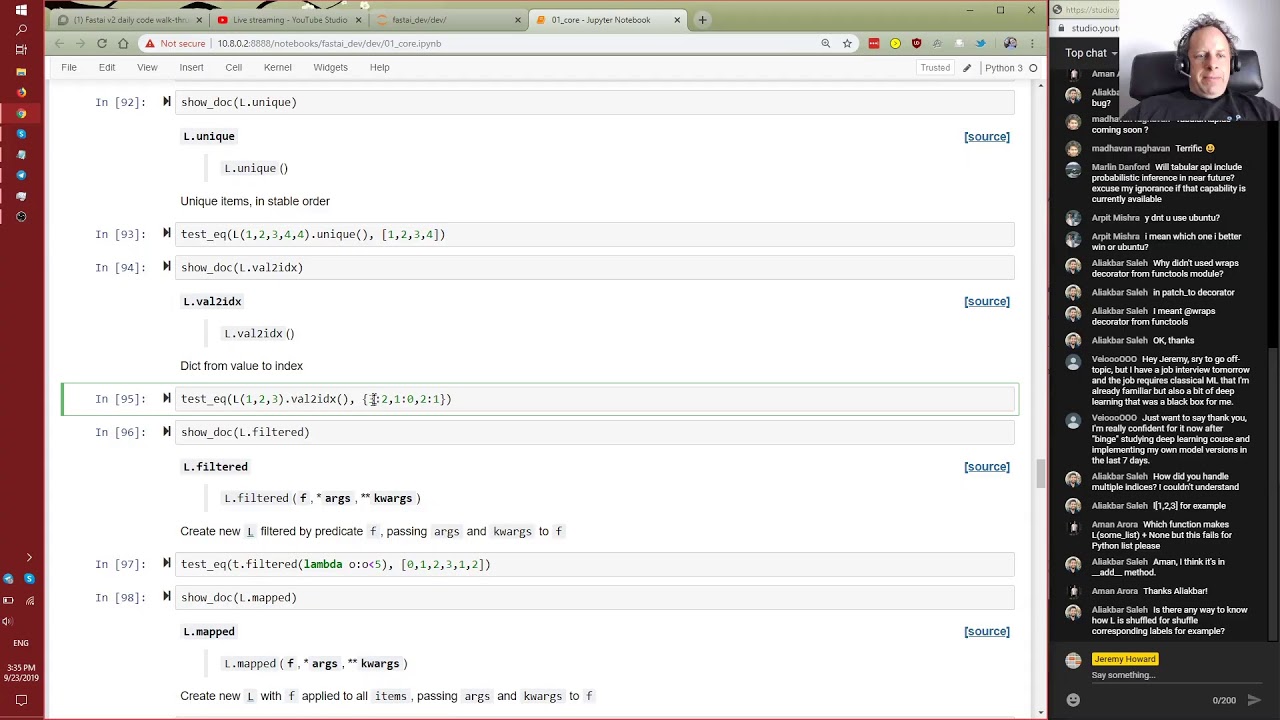Click text 'Dict from value to index'

241,366
